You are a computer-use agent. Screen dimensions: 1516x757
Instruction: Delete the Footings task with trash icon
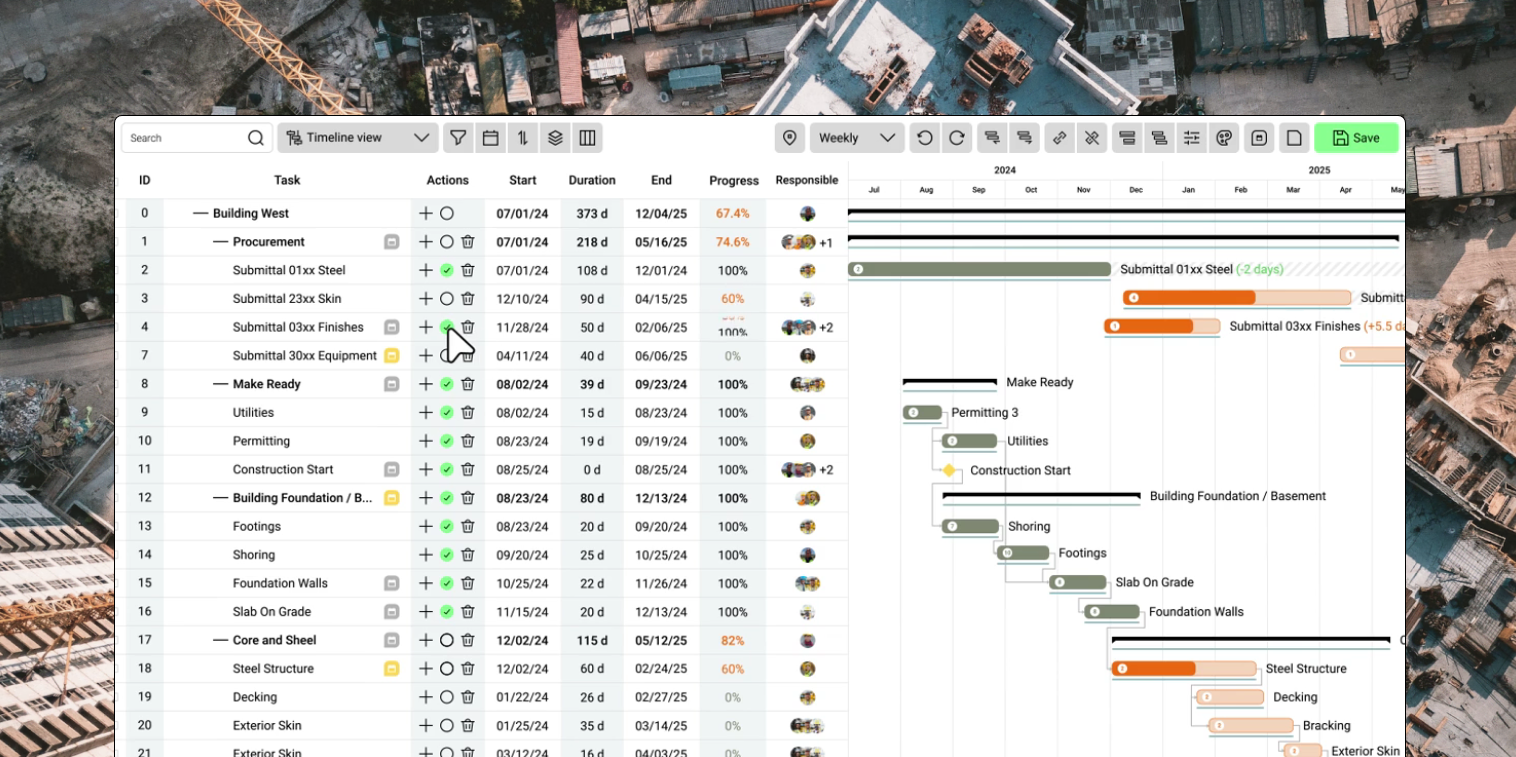coord(467,527)
